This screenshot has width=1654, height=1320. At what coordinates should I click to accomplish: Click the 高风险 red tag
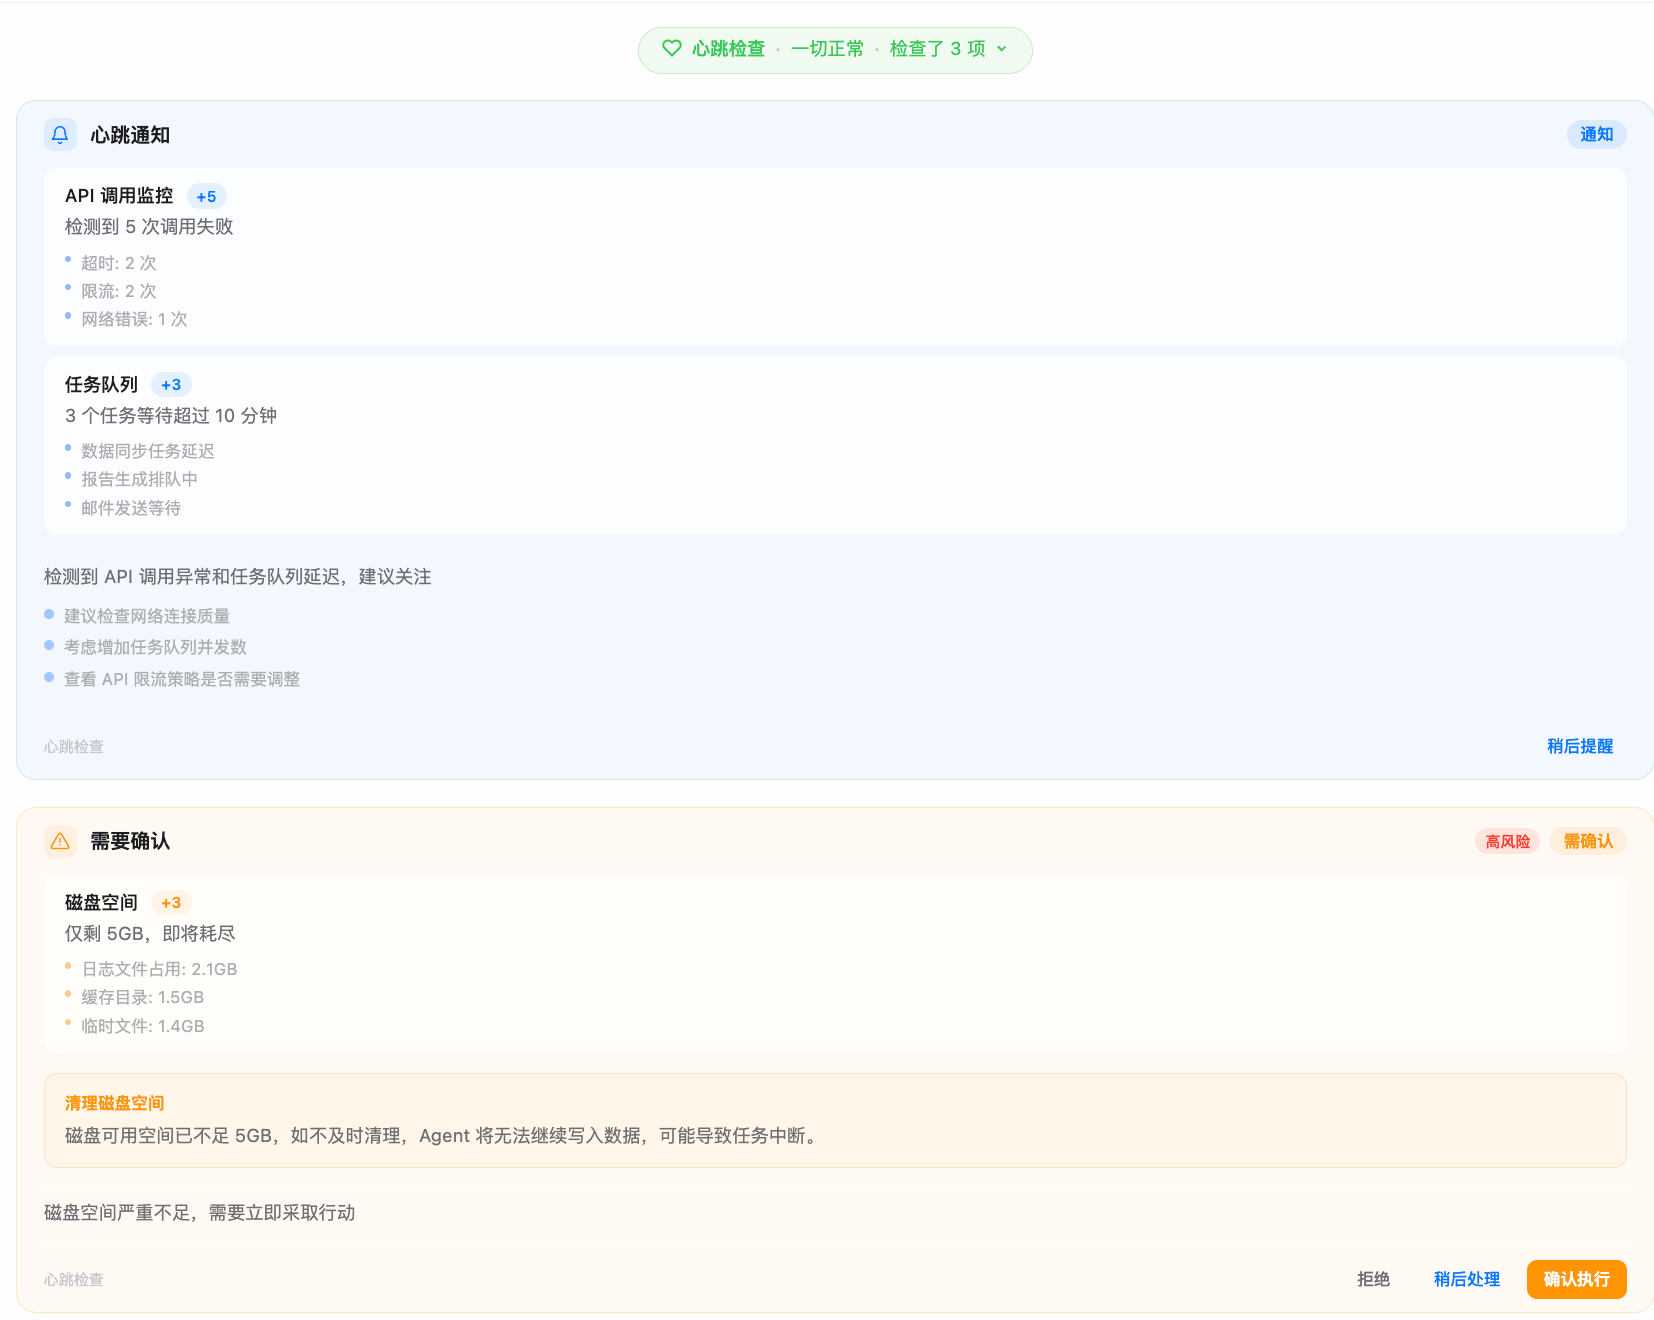(1507, 842)
